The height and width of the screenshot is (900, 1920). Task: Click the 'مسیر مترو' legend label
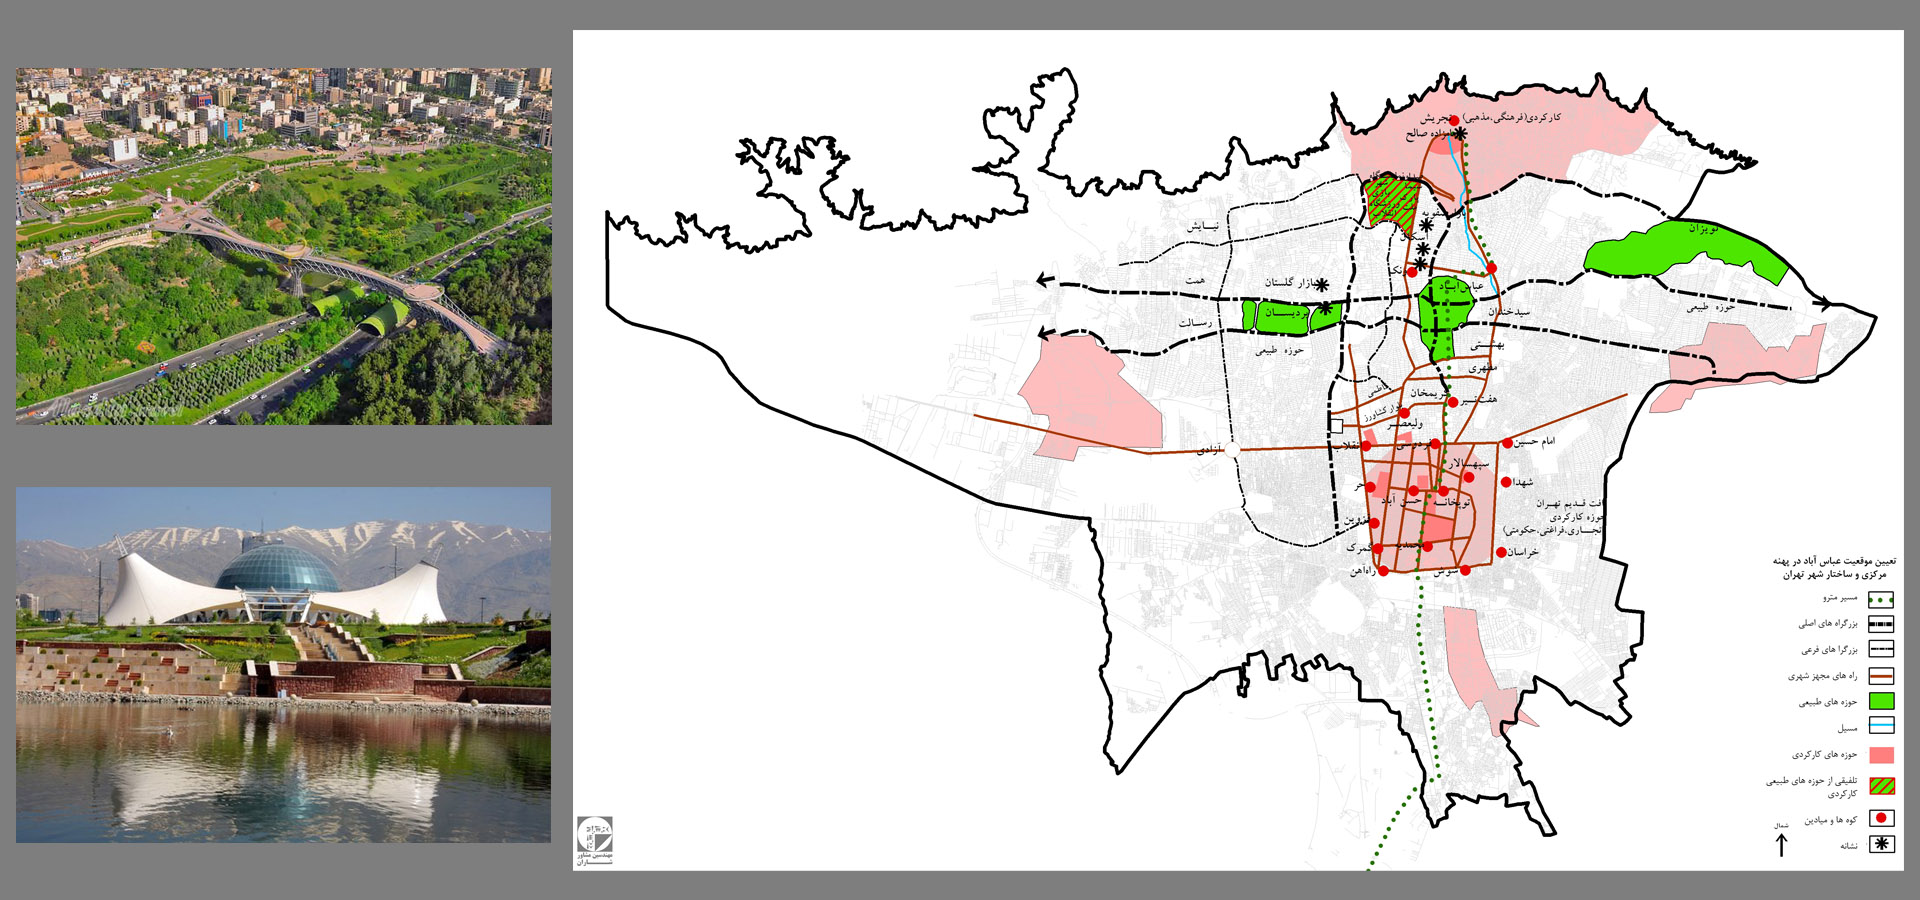pos(1840,598)
